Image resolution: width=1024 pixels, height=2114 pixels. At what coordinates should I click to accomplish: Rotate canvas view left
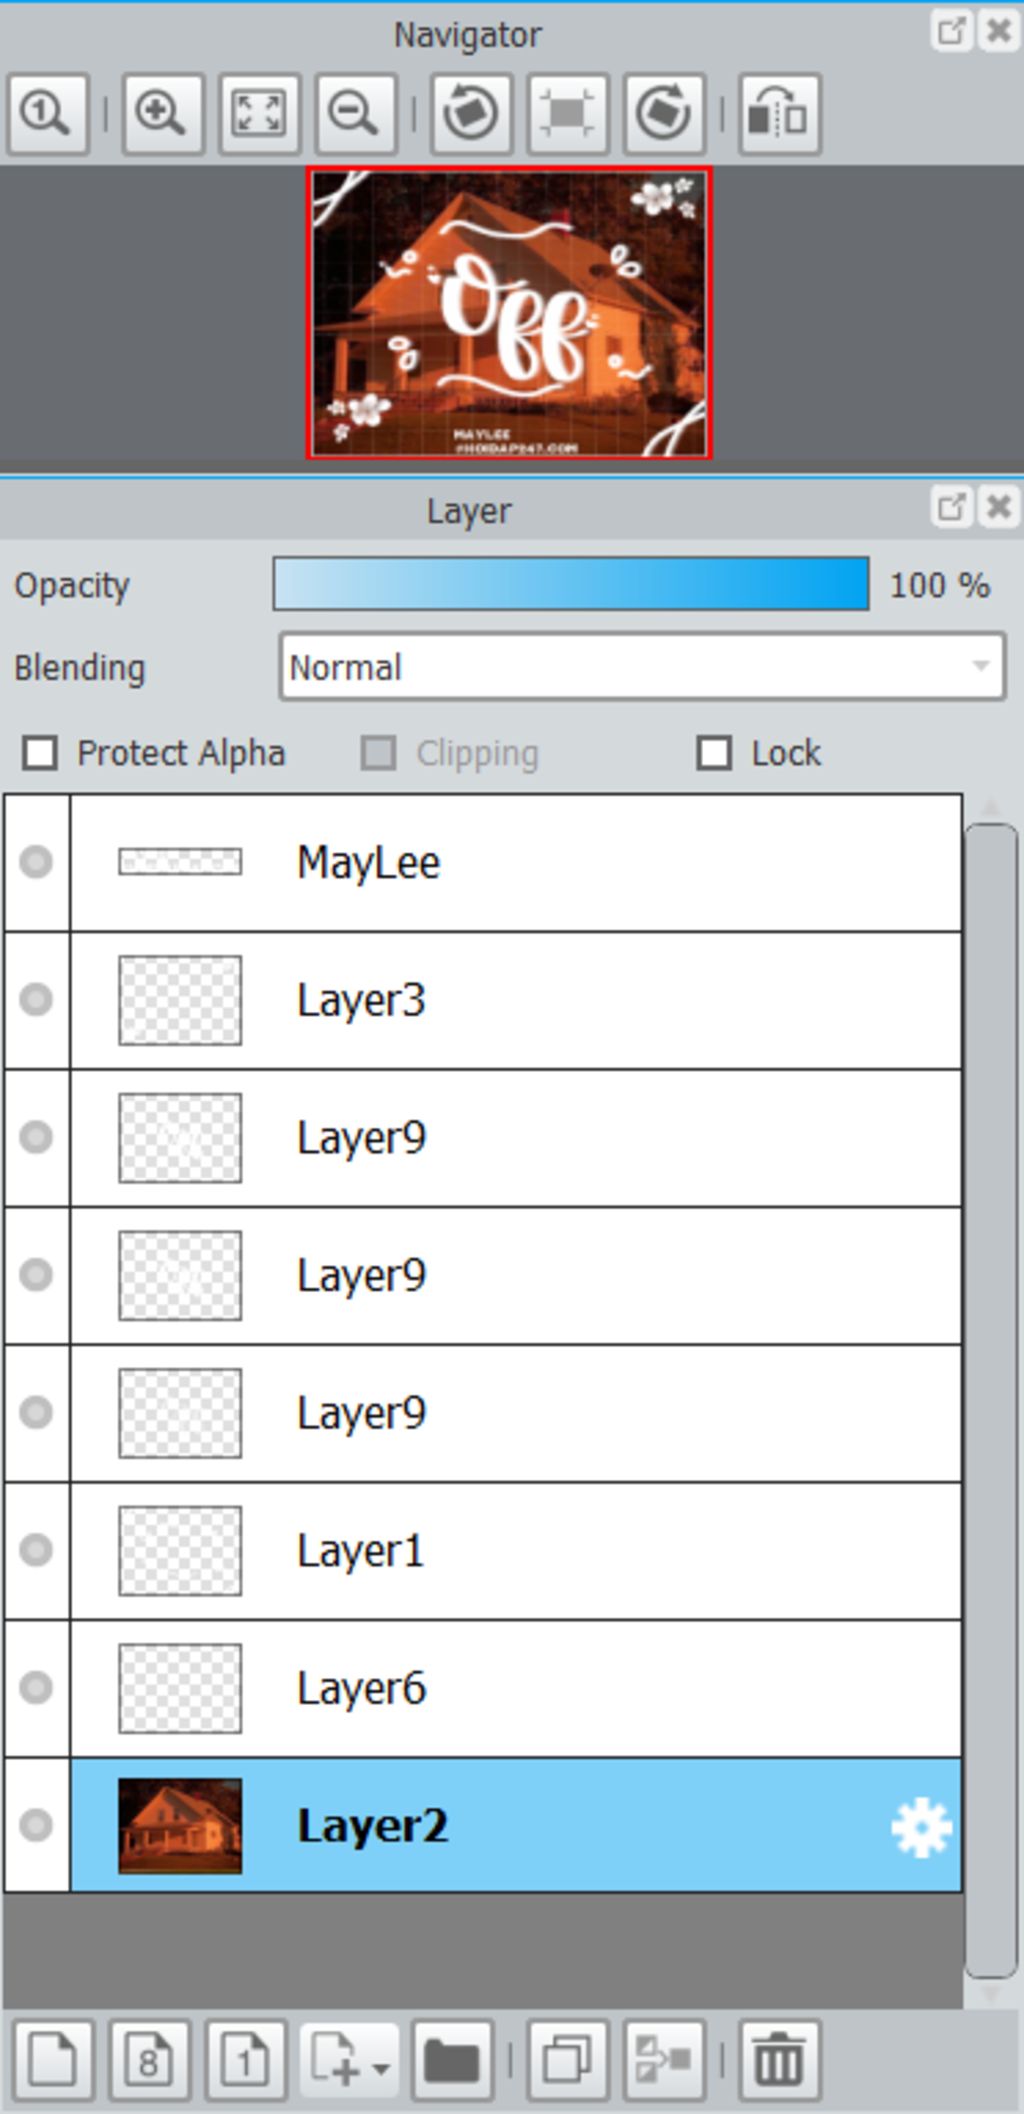471,113
